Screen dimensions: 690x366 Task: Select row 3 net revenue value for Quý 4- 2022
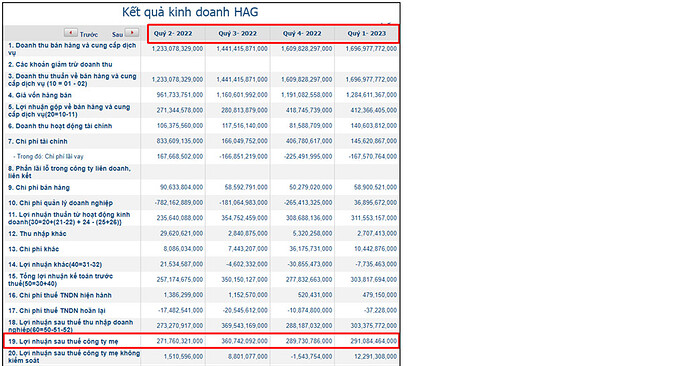(307, 80)
